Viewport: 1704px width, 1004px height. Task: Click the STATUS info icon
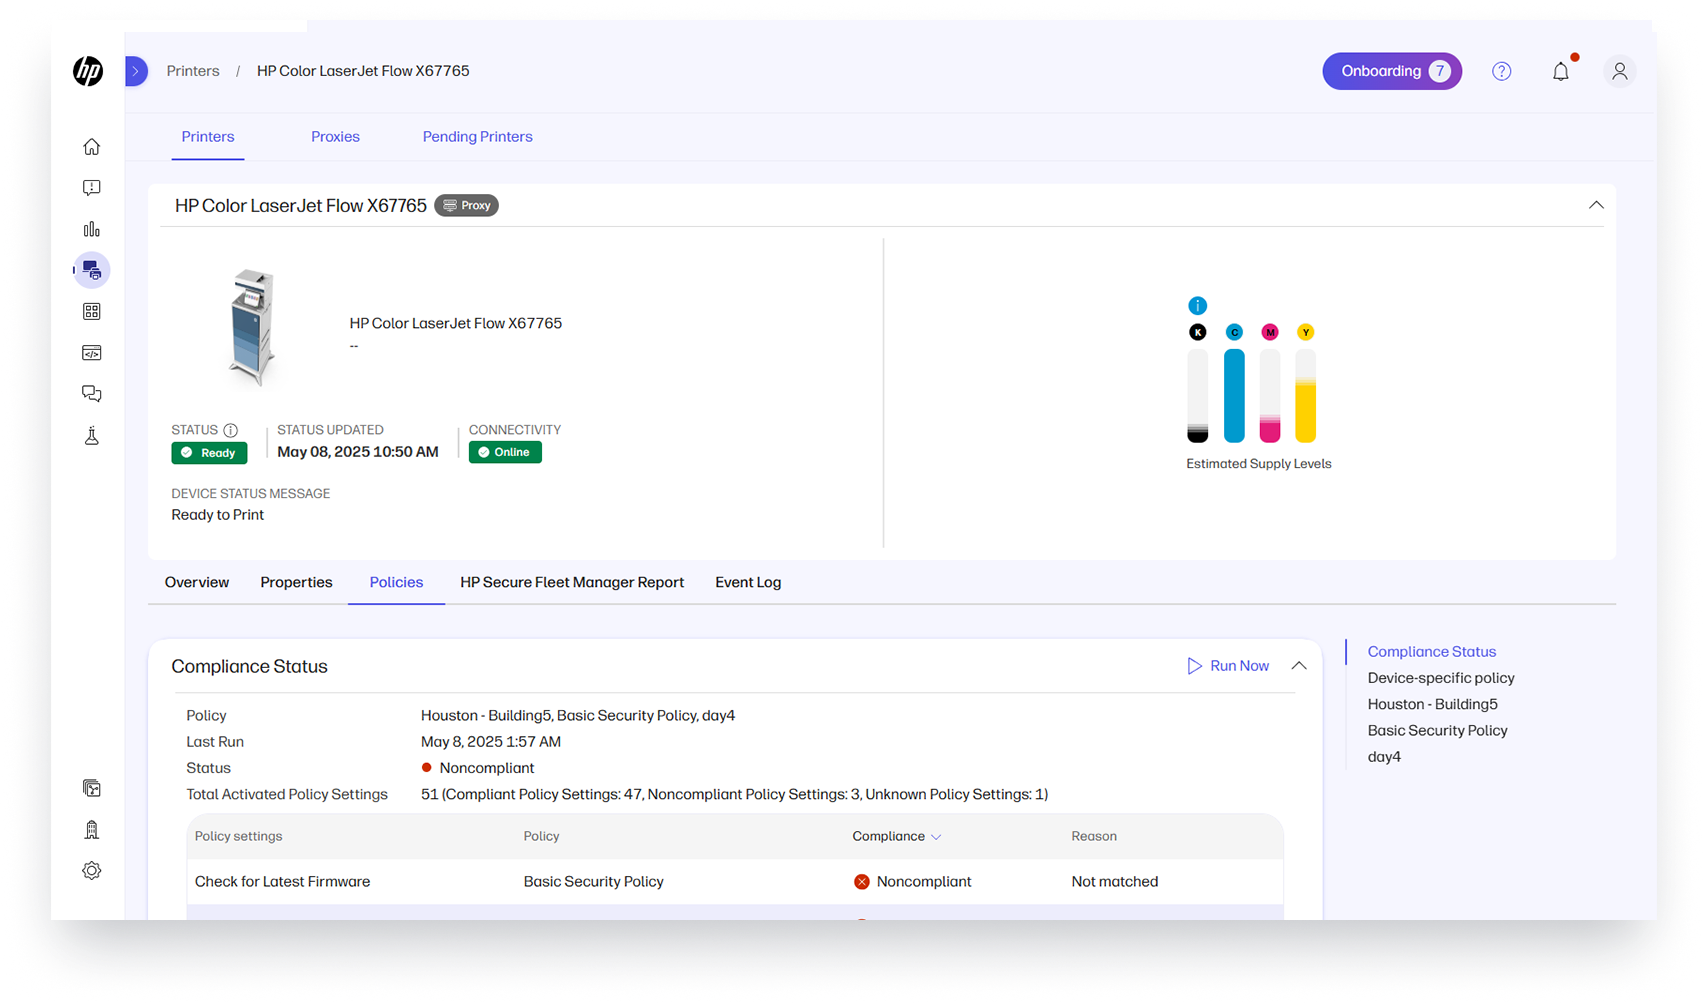coord(231,430)
